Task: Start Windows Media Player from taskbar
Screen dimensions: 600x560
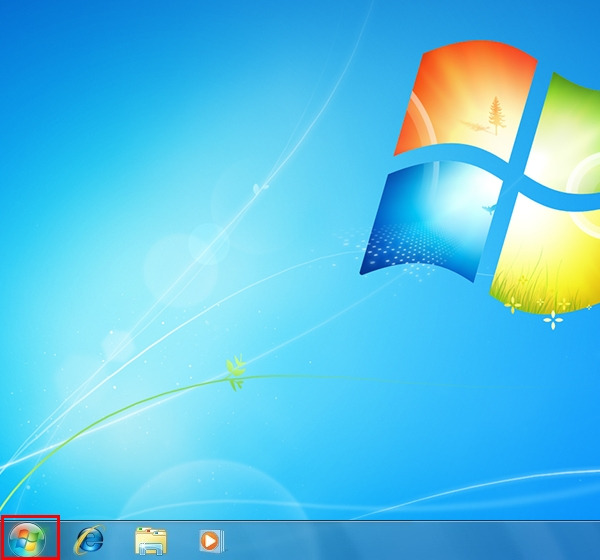Action: pyautogui.click(x=210, y=540)
